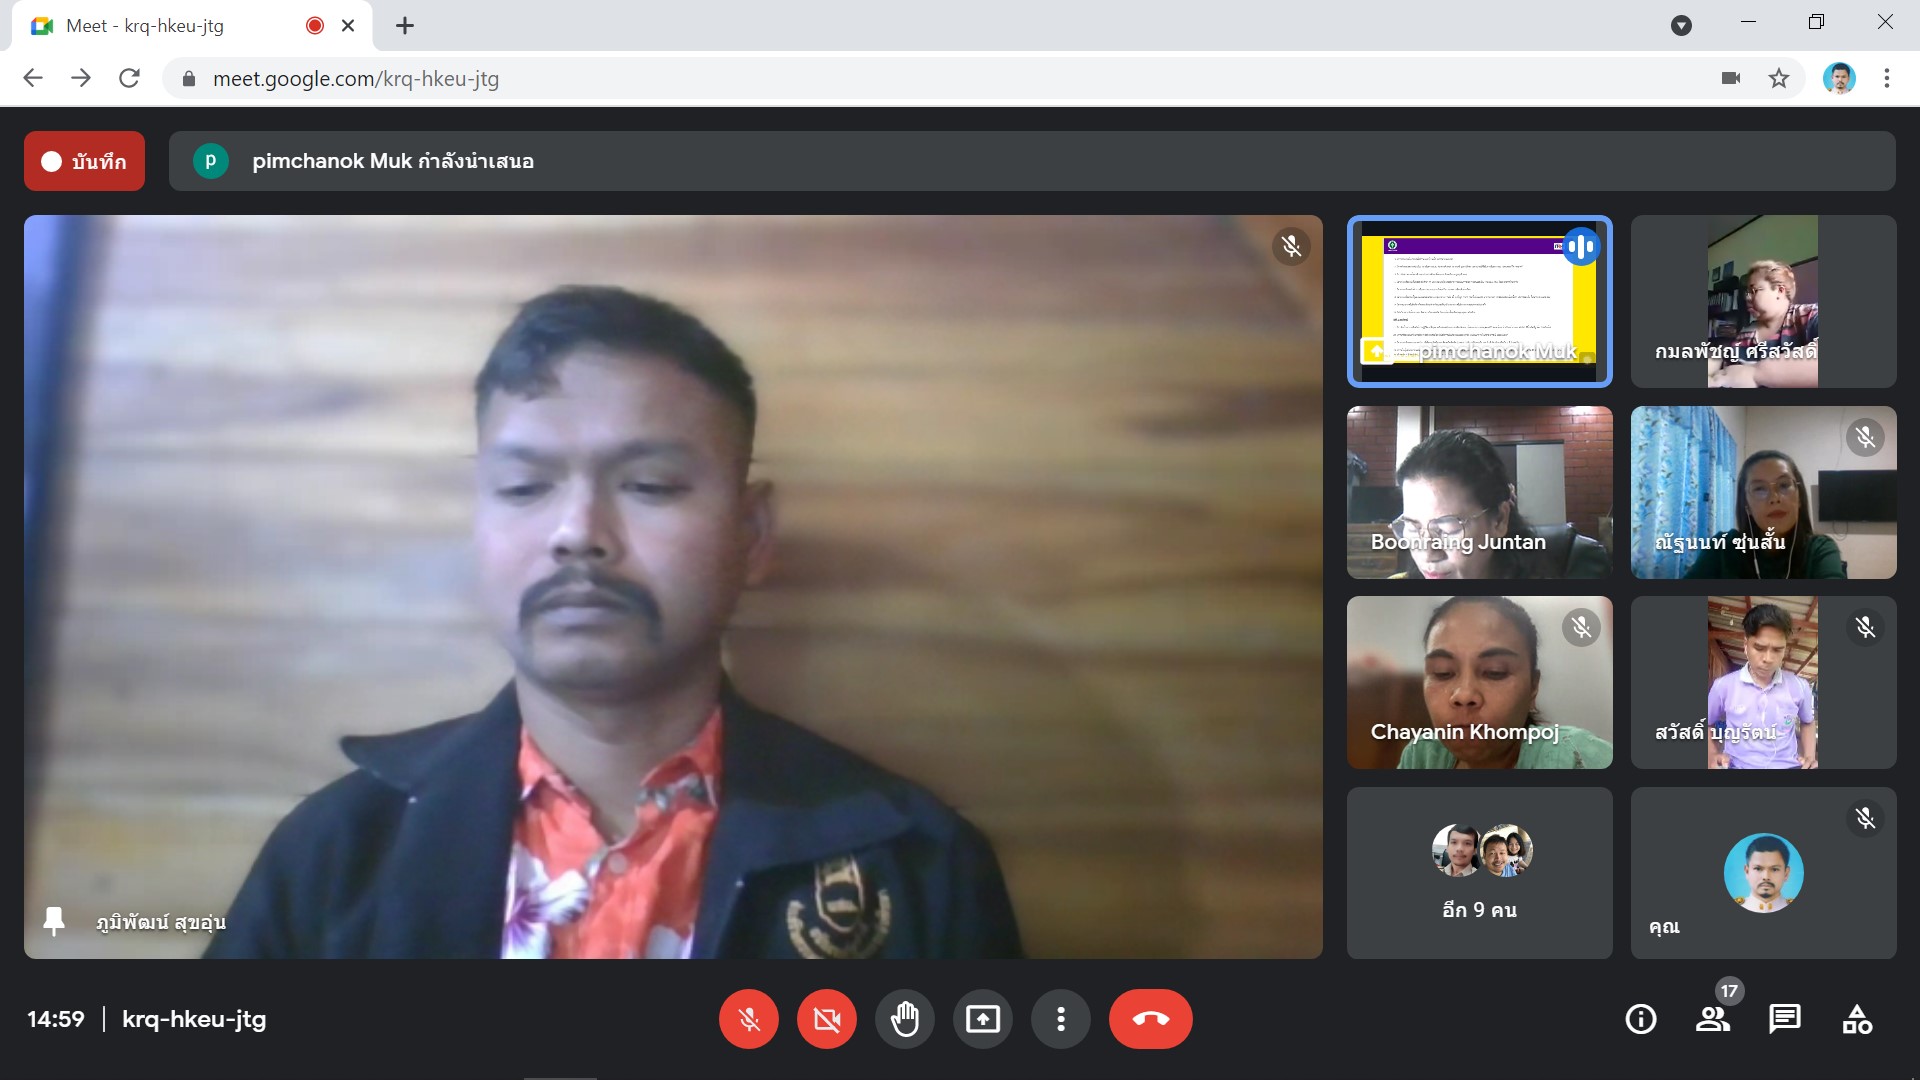The image size is (1920, 1080).
Task: Open meeting details info icon
Action: 1640,1019
